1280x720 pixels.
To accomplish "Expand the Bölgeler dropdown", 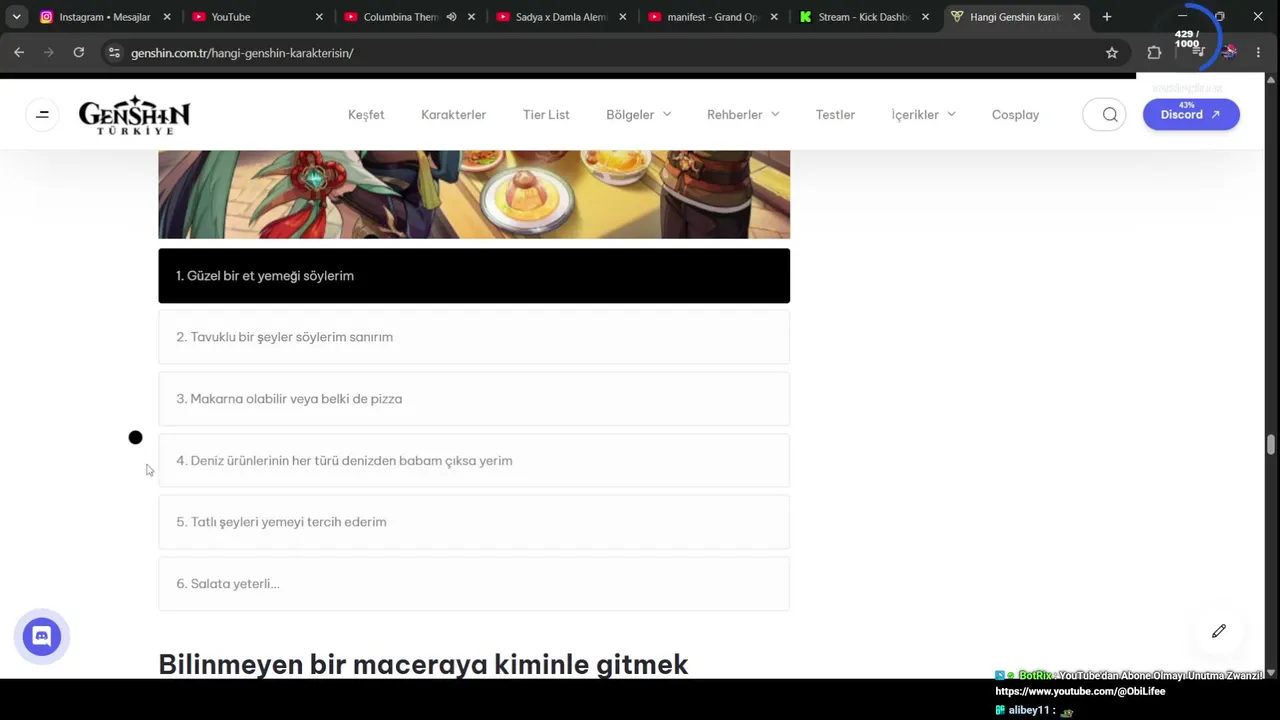I will (x=638, y=115).
